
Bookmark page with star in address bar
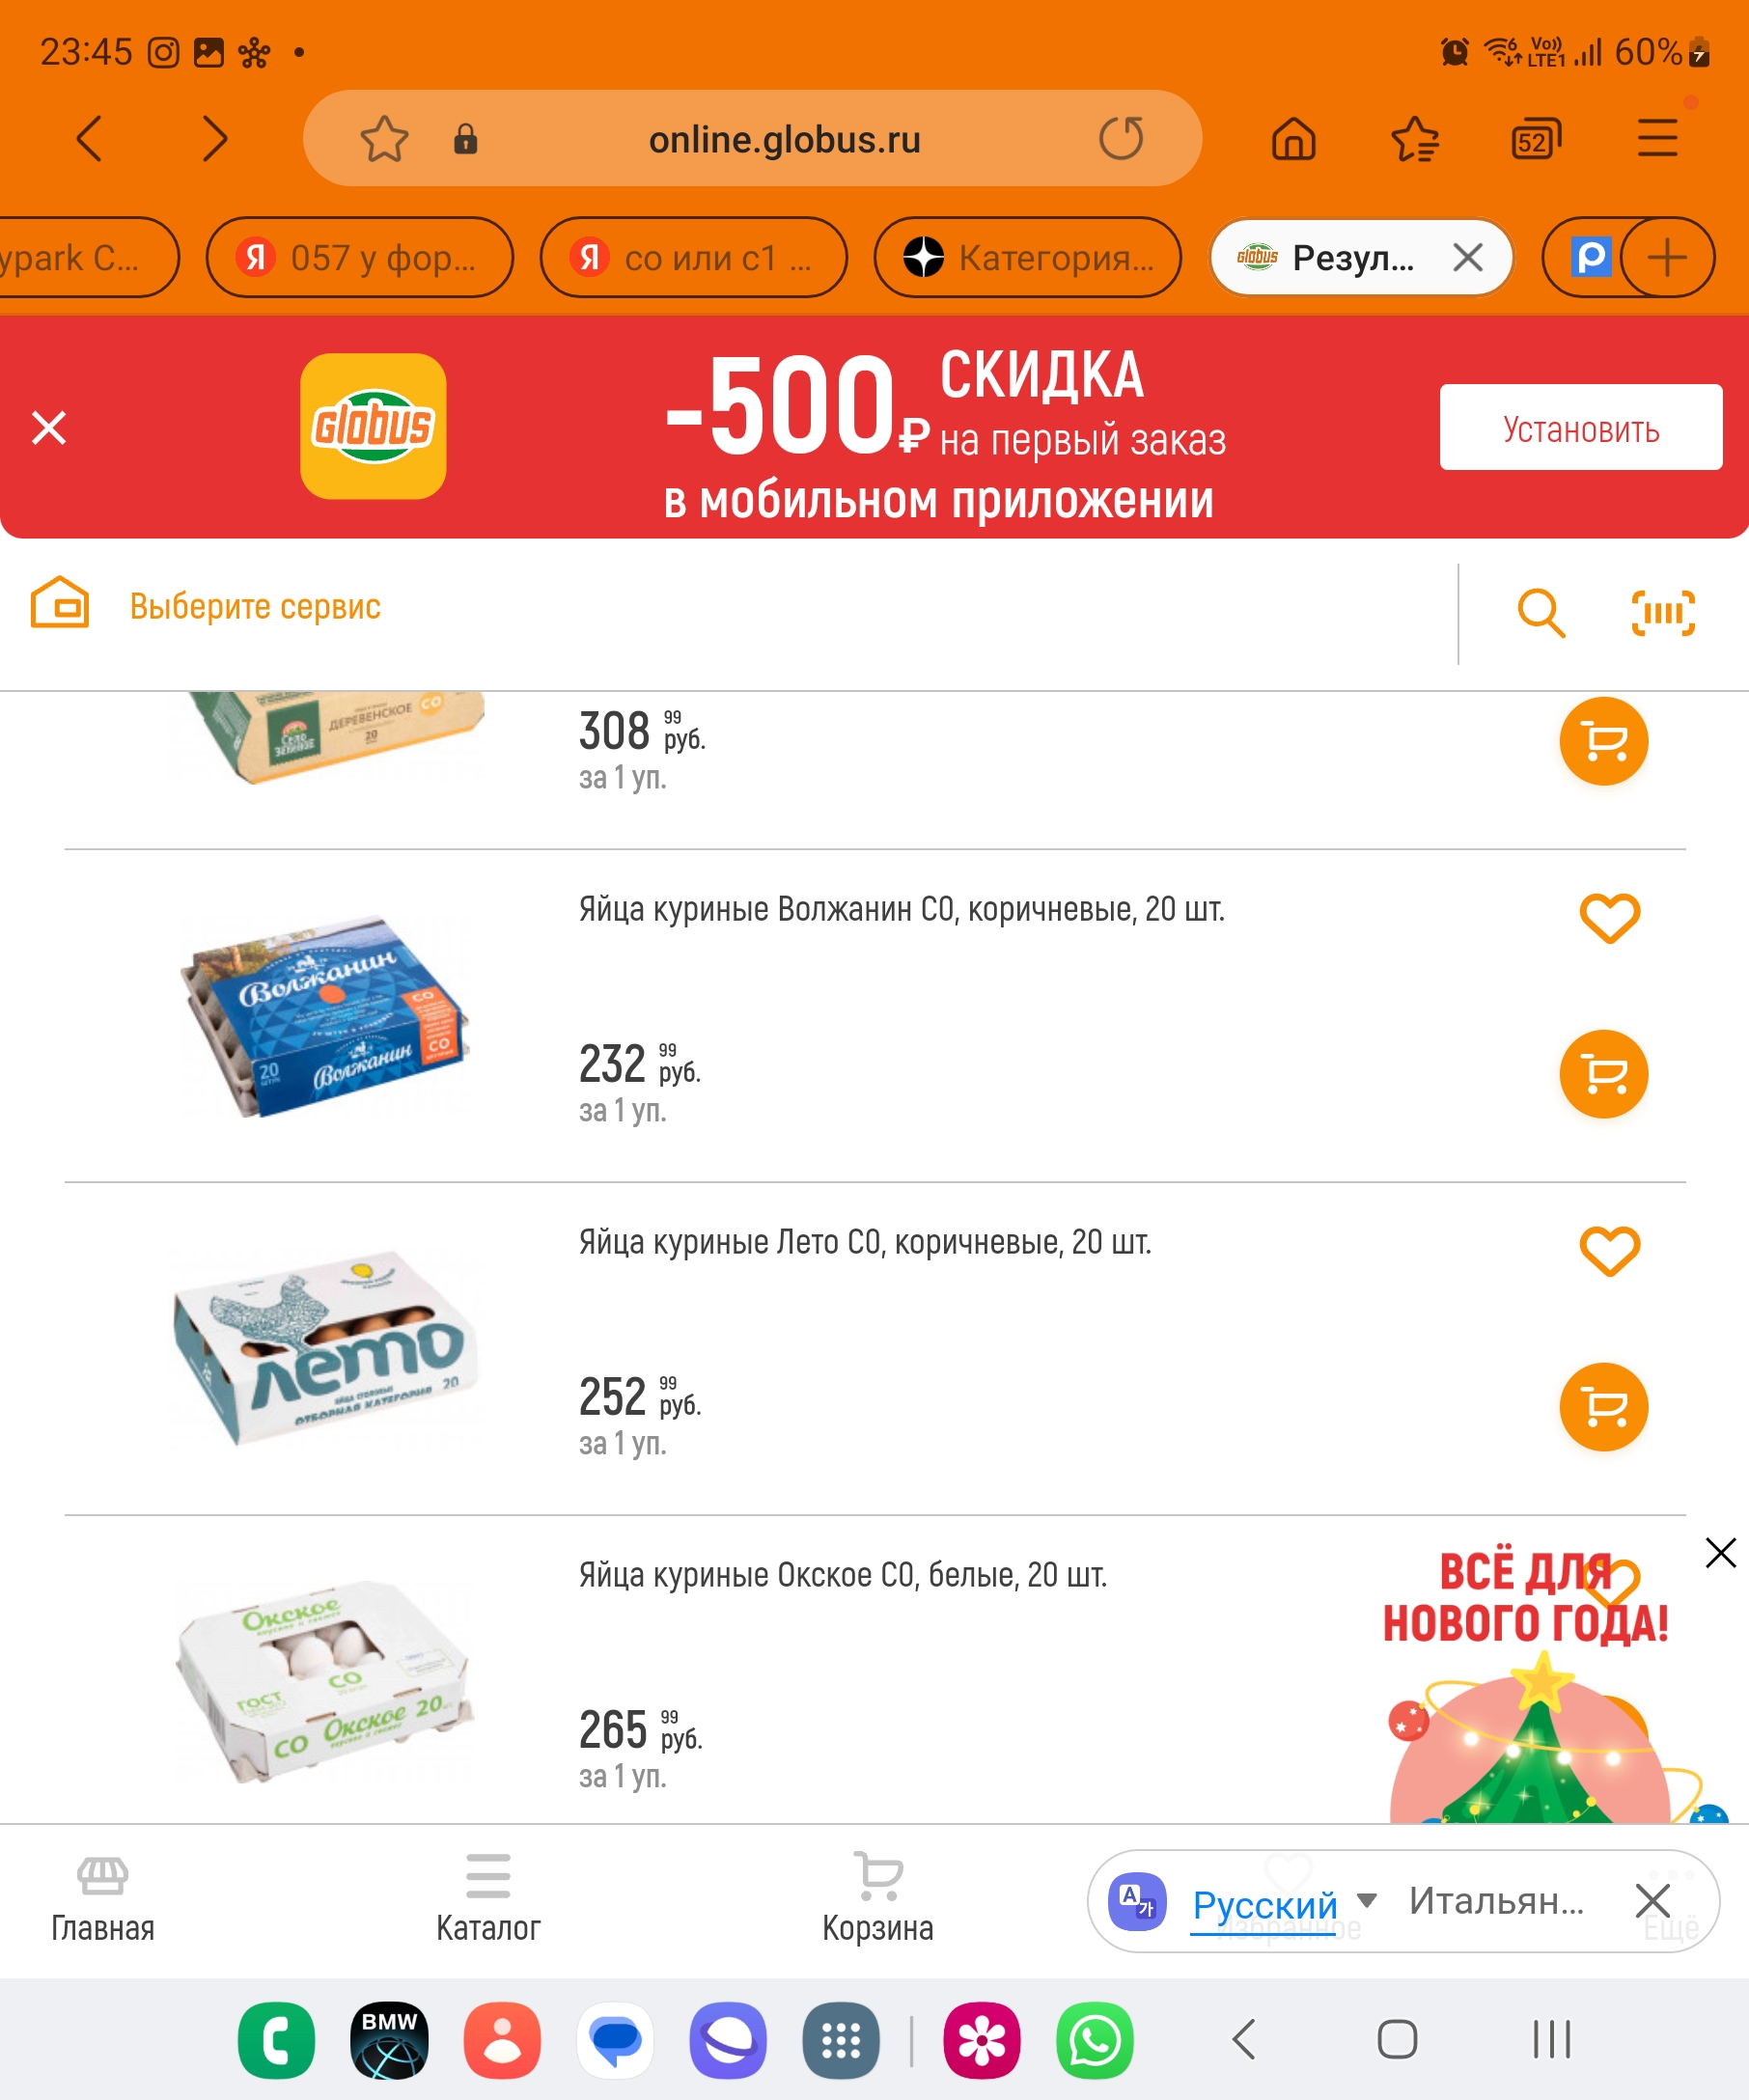click(x=384, y=139)
